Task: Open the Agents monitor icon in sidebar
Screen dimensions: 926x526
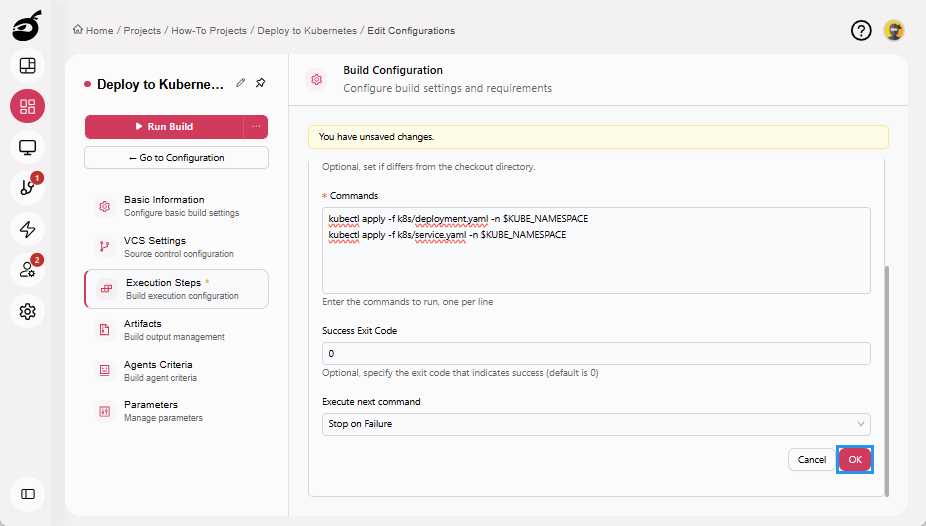Action: tap(27, 147)
